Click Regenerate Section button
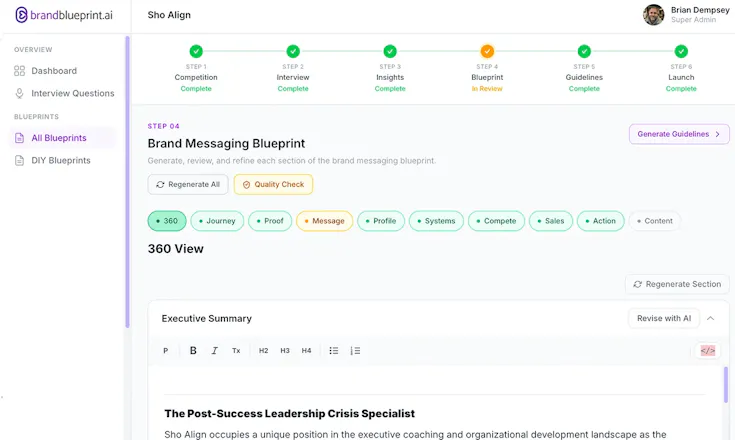Image resolution: width=735 pixels, height=440 pixels. pyautogui.click(x=677, y=284)
